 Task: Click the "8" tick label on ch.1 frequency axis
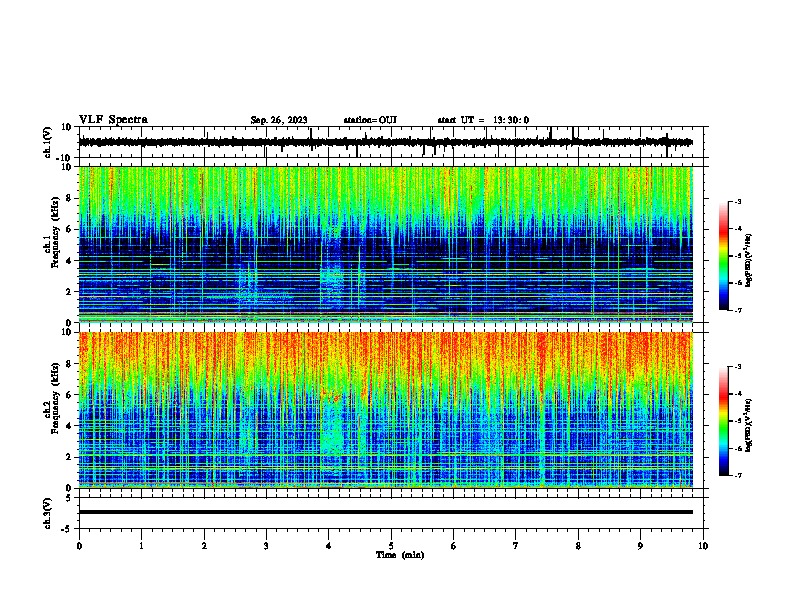tap(70, 198)
